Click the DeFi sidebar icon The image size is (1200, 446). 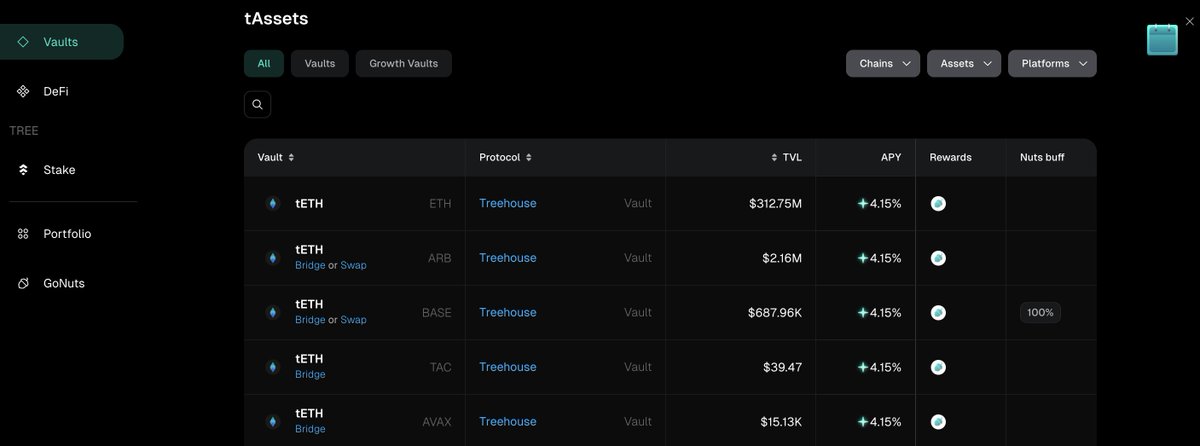[x=23, y=91]
